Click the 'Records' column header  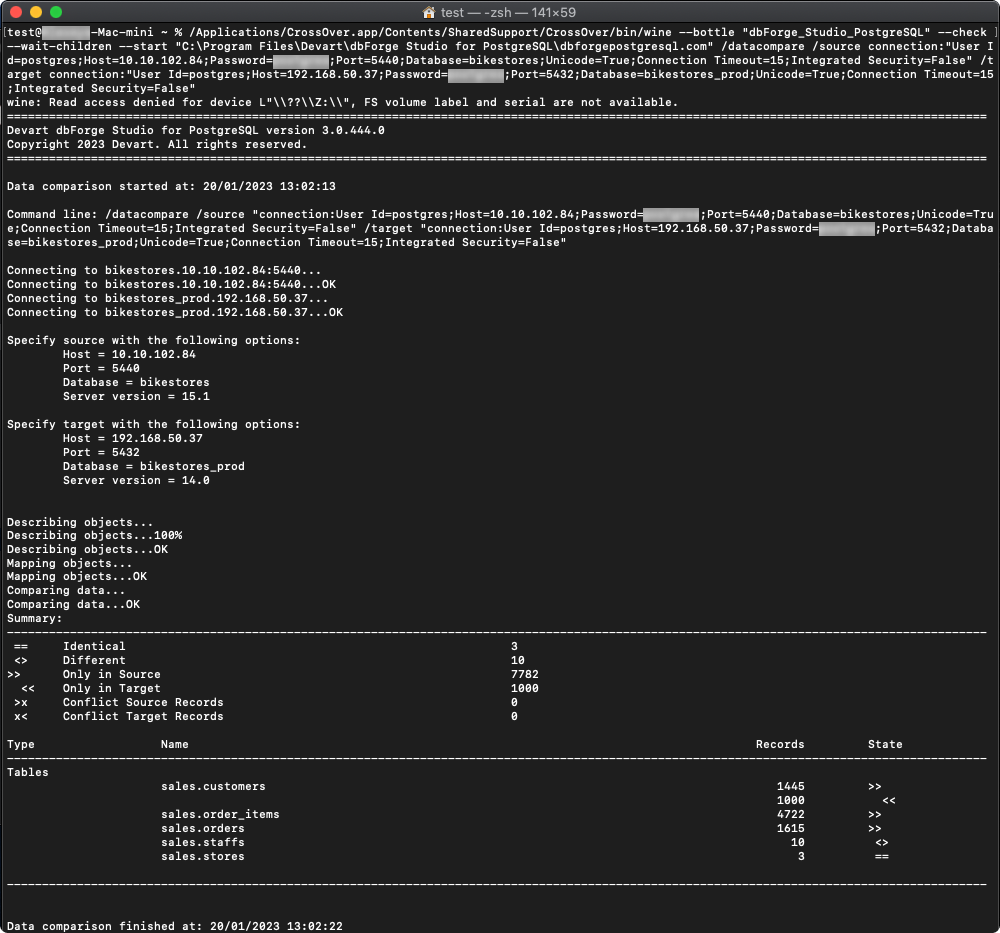780,745
